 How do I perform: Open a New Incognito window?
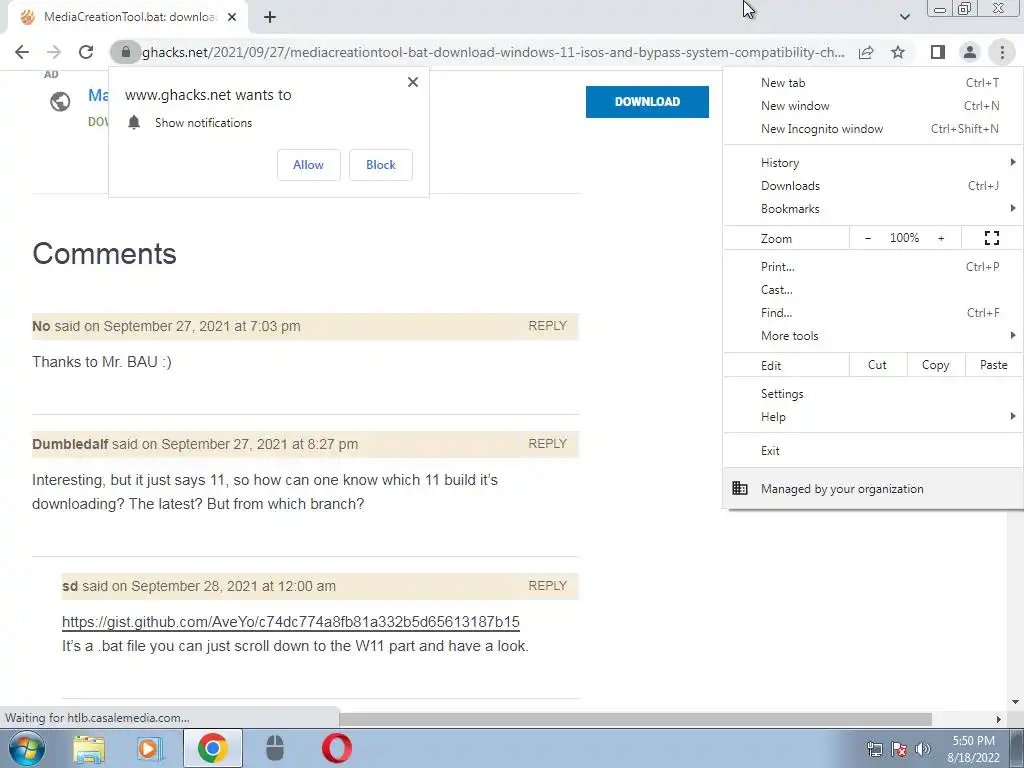click(873, 129)
